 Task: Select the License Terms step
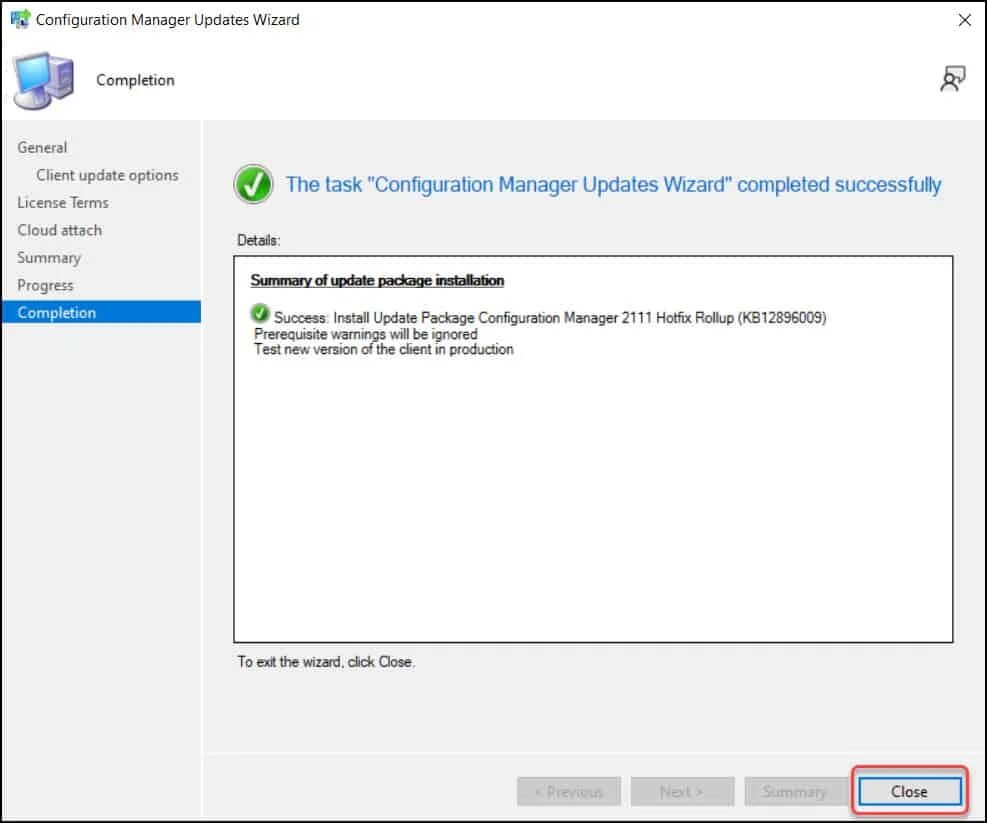[x=63, y=203]
